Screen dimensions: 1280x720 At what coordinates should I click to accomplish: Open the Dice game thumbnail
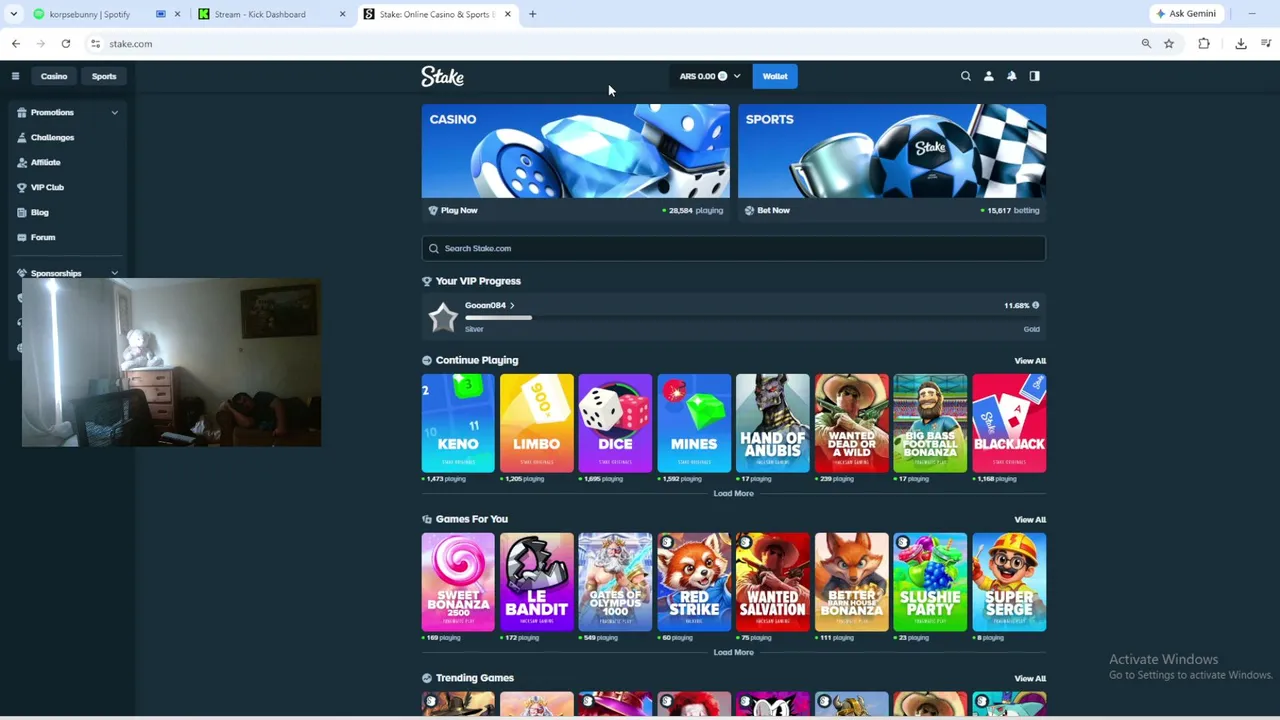coord(615,423)
